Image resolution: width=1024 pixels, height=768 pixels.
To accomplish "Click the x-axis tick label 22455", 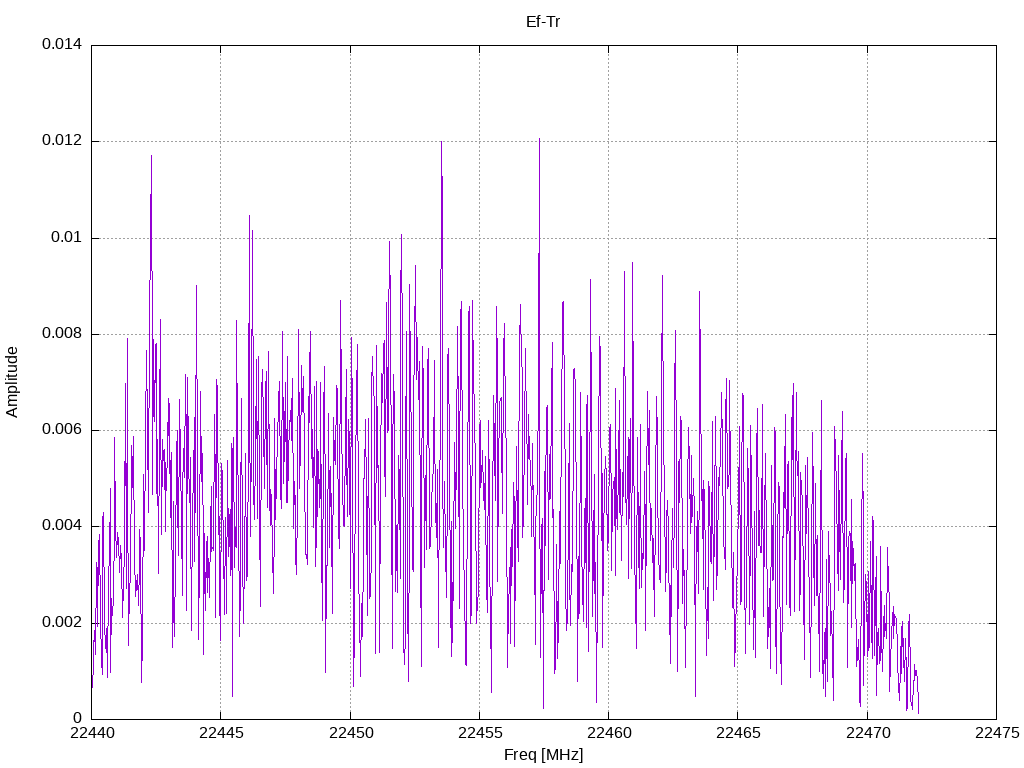I will 480,733.
